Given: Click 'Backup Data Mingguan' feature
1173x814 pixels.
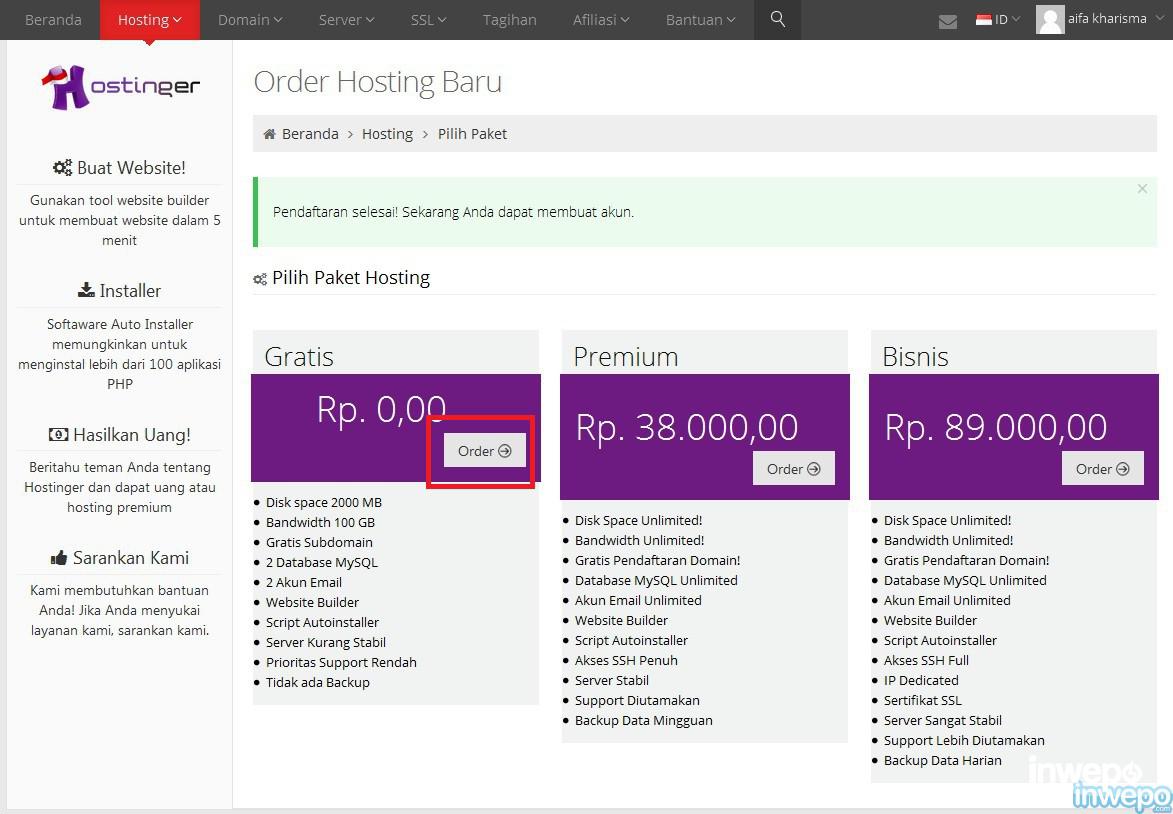Looking at the screenshot, I should pos(643,721).
